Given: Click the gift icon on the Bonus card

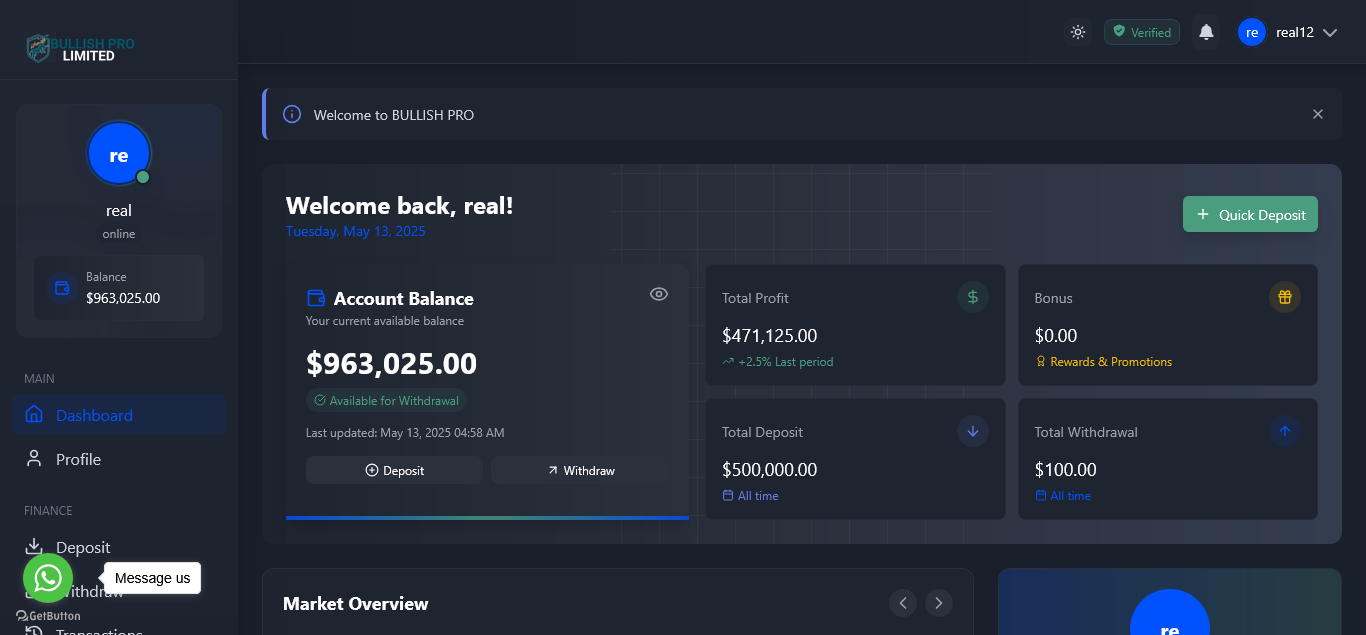Looking at the screenshot, I should (x=1284, y=297).
